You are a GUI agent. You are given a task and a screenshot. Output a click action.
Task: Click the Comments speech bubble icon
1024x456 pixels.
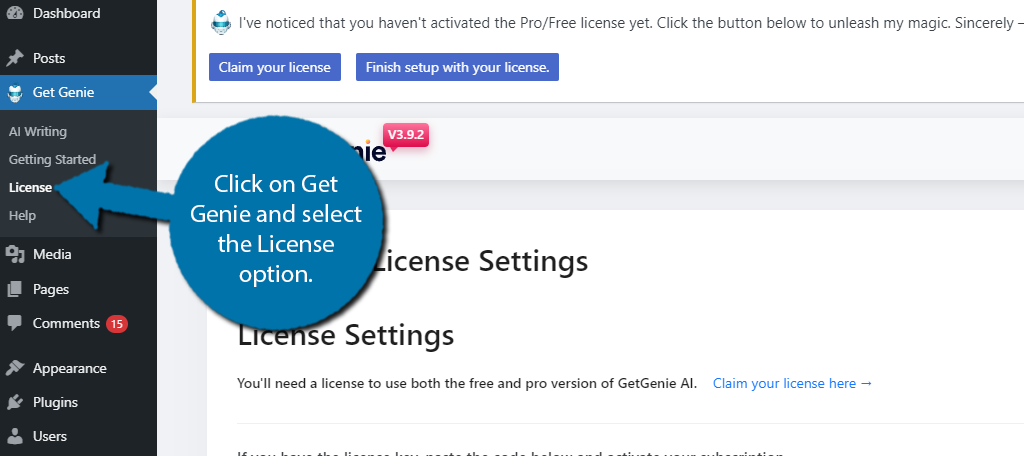pos(14,323)
